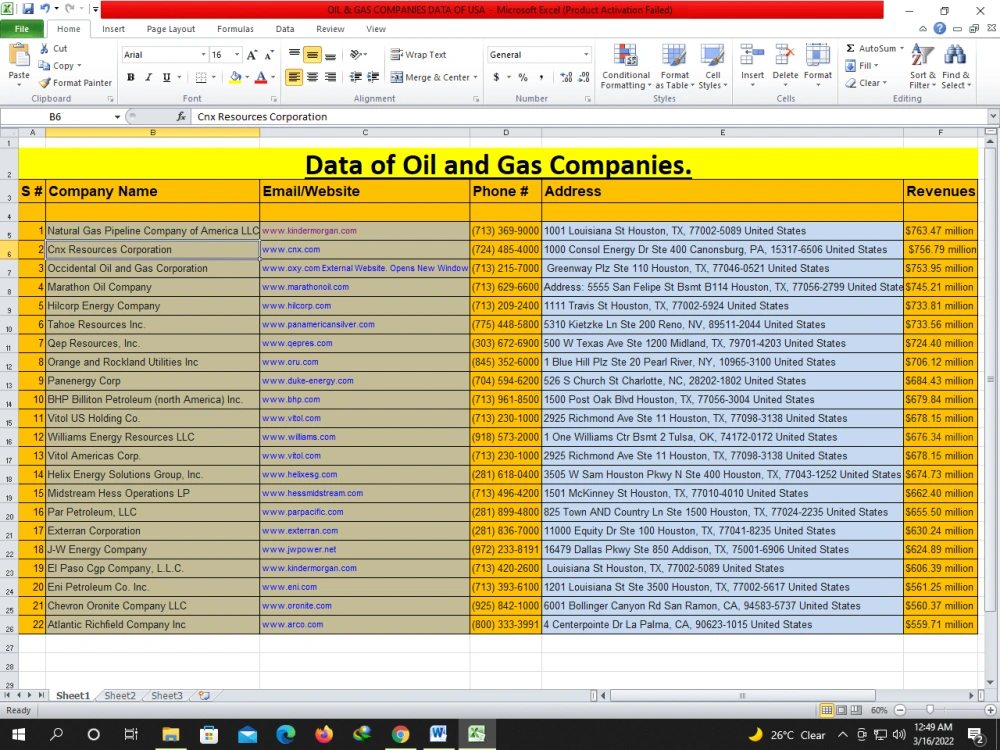Toggle Center horizontal alignment
The width and height of the screenshot is (1000, 750).
(312, 77)
